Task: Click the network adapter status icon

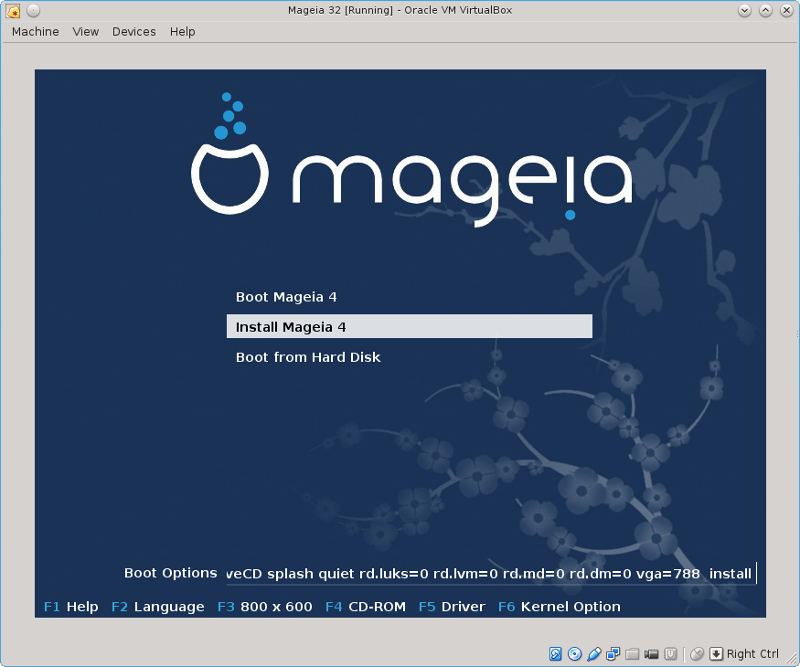Action: click(x=613, y=654)
